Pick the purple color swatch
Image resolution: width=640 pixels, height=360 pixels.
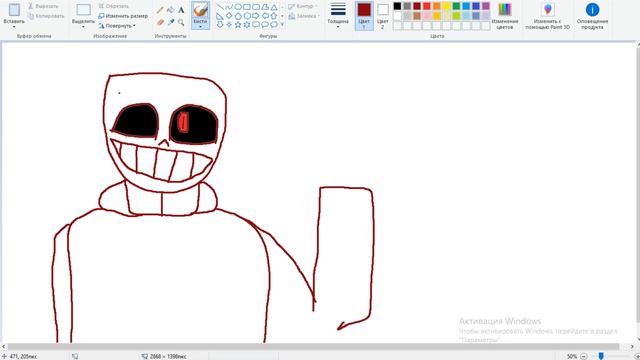click(486, 6)
